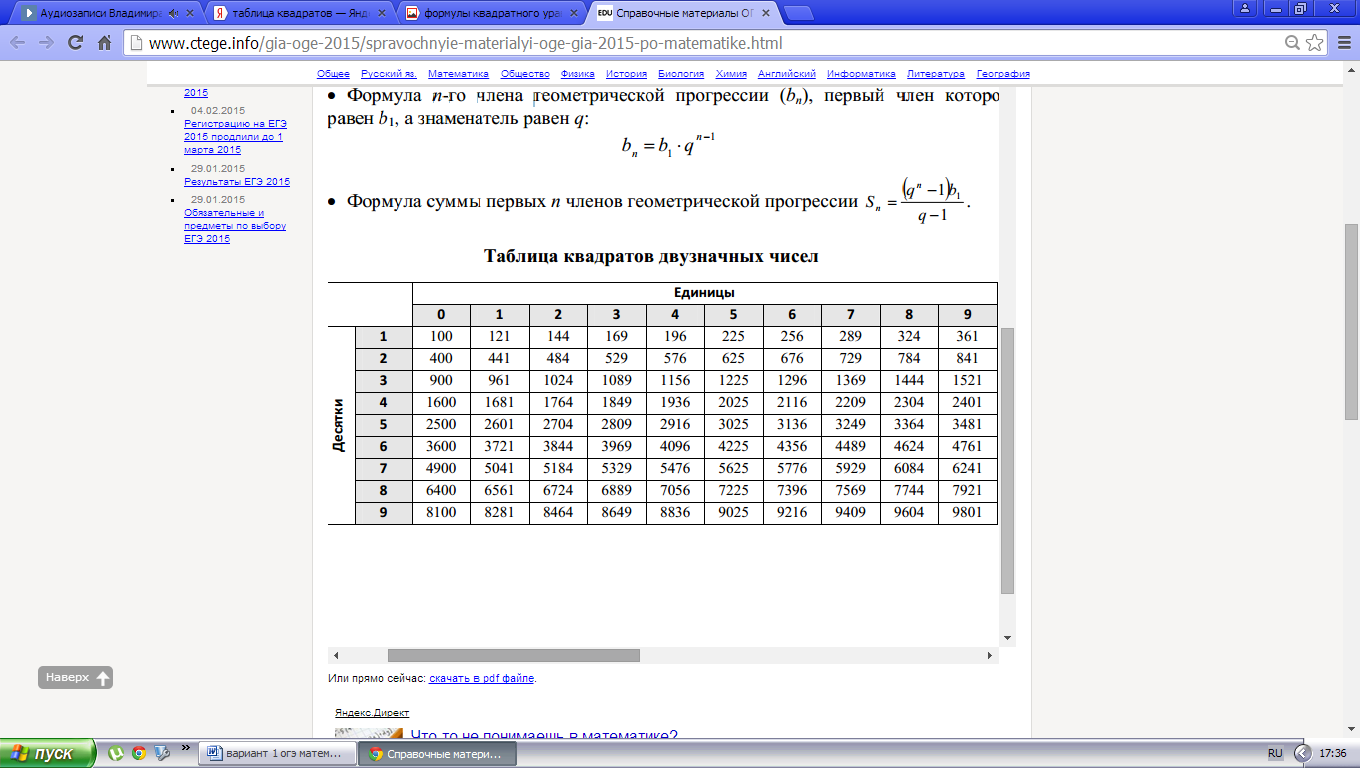This screenshot has width=1360, height=768.
Task: Click the horizontal scrollbar left arrow
Action: (x=336, y=656)
